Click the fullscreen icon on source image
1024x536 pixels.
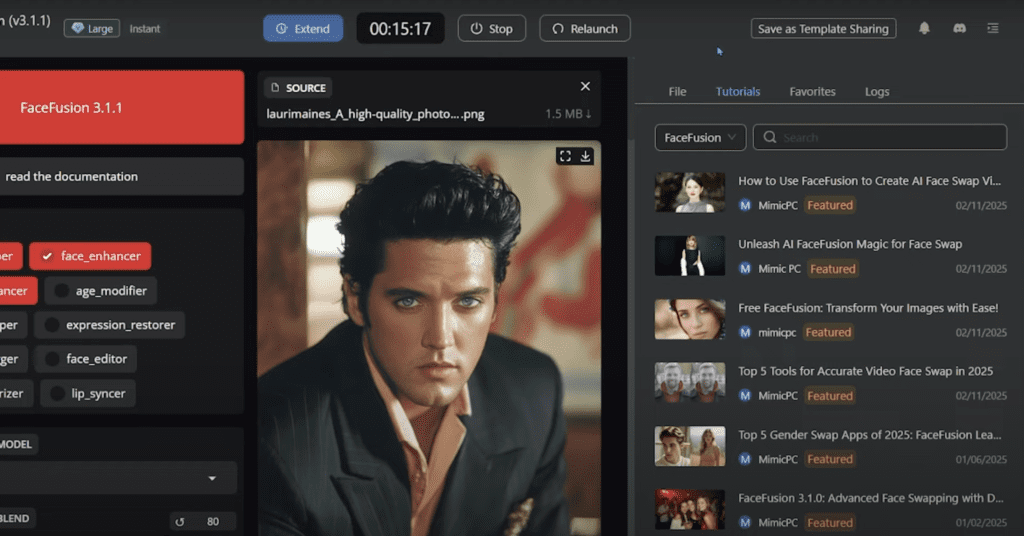(x=565, y=156)
